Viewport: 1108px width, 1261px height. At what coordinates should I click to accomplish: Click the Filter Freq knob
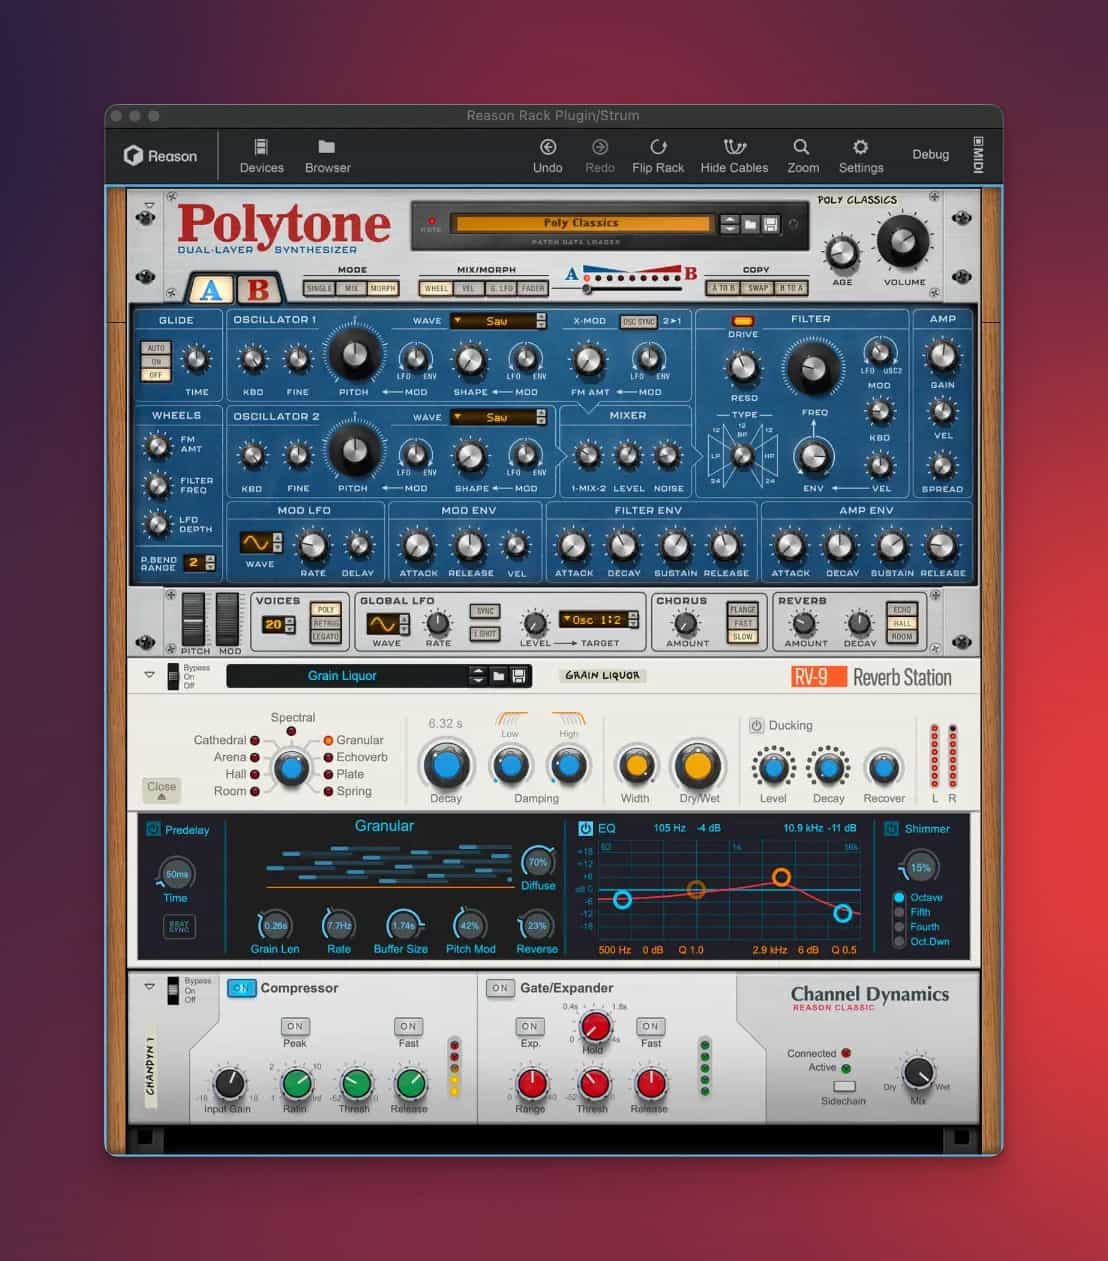814,370
